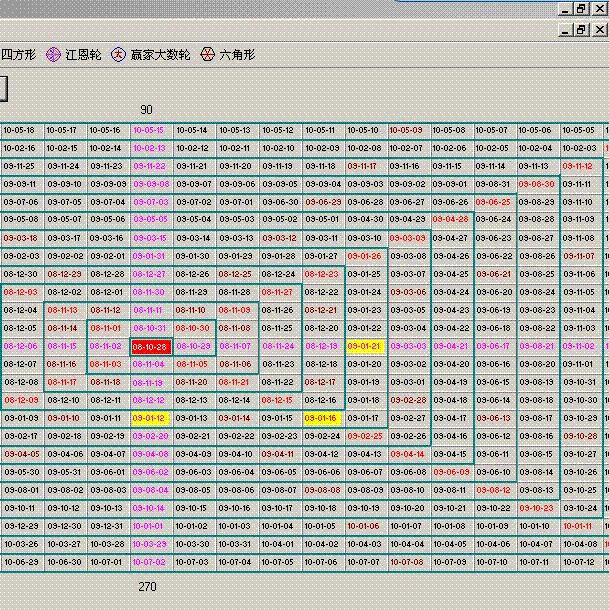Click the red date cell 10-07-08
The width and height of the screenshot is (609, 610).
coord(406,563)
